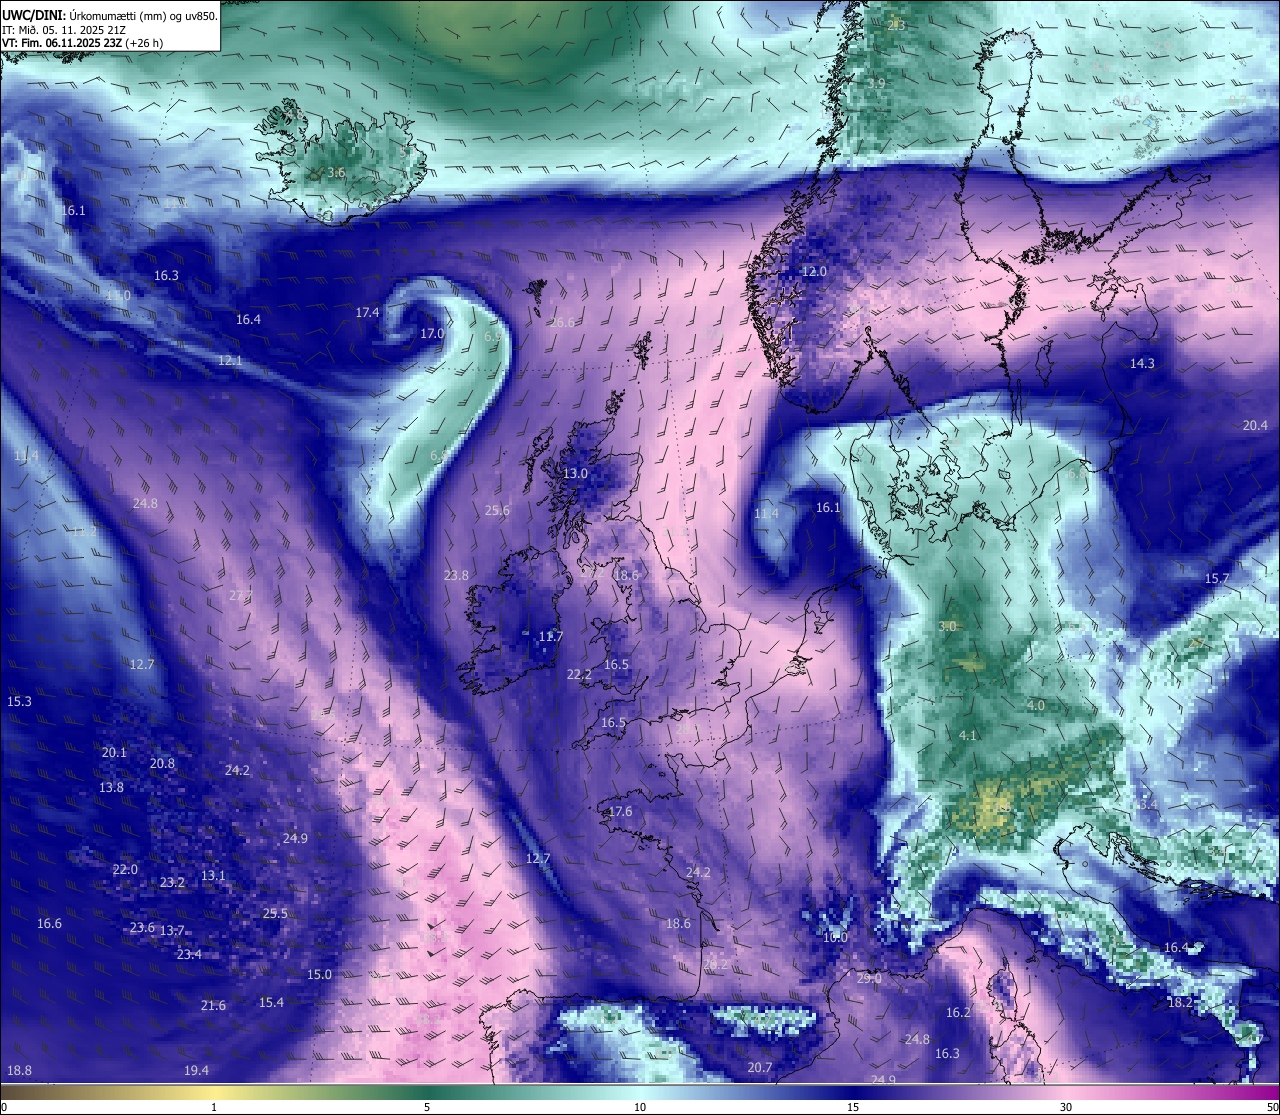Click the 17.6 value over Brittany

[620, 812]
